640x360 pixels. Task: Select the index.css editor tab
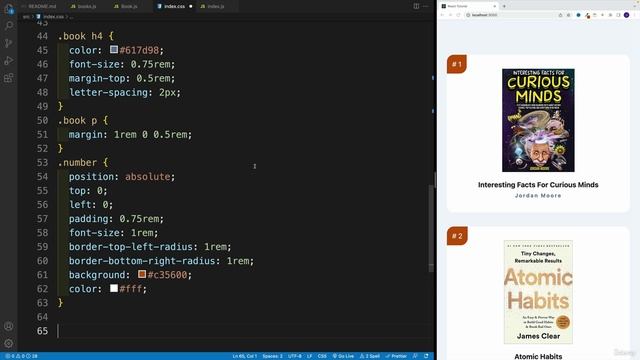174,6
